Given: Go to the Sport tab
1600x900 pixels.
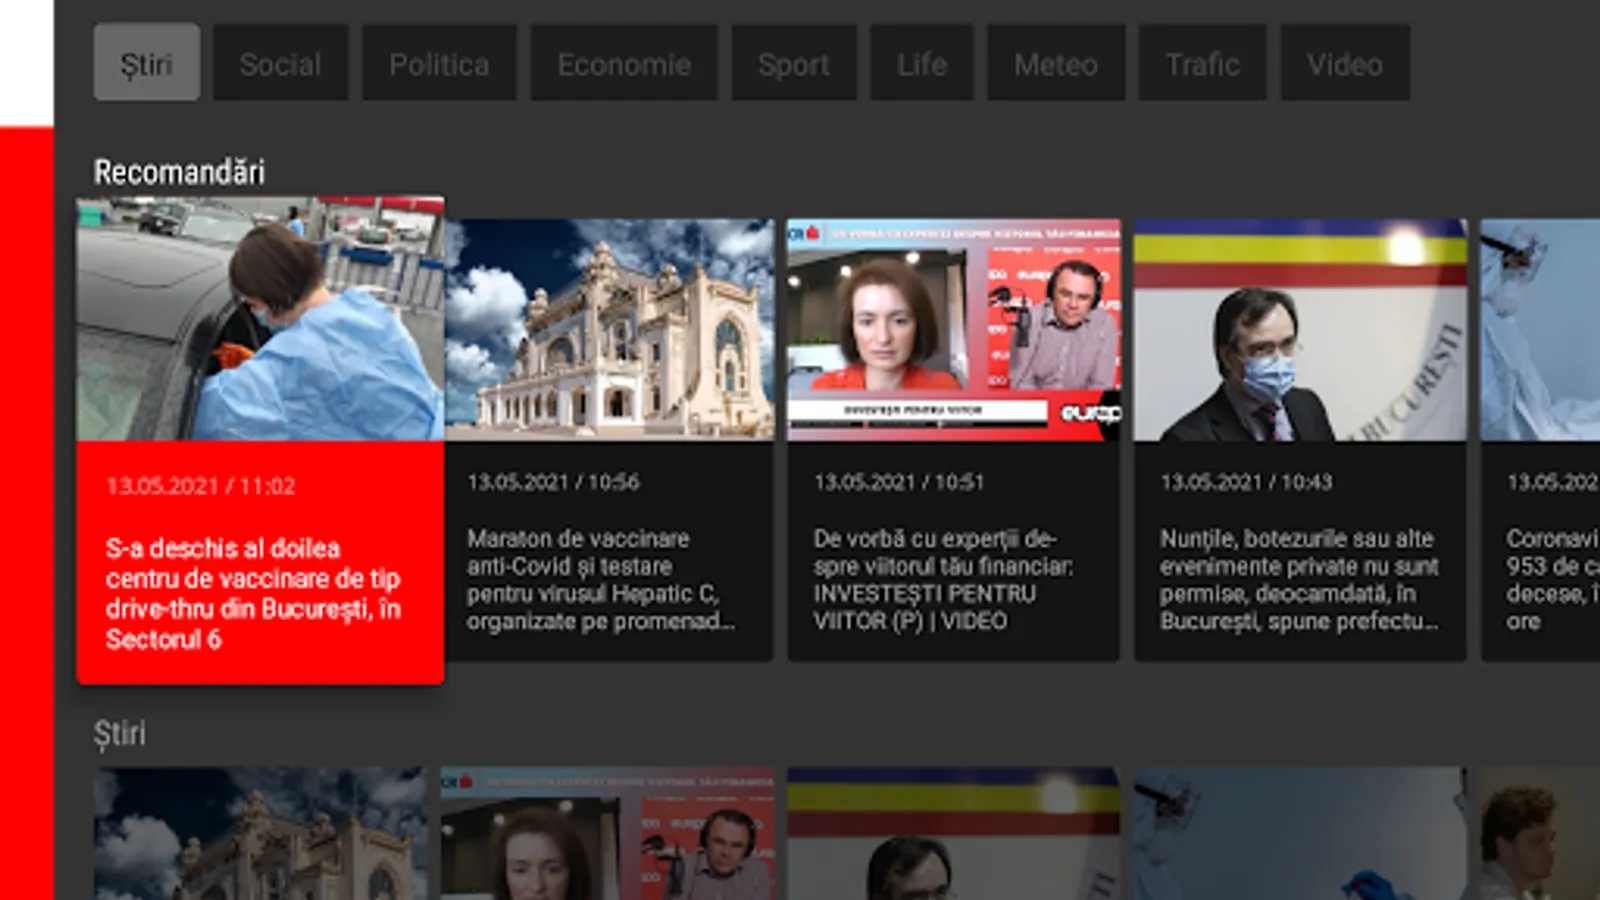Looking at the screenshot, I should click(x=794, y=63).
